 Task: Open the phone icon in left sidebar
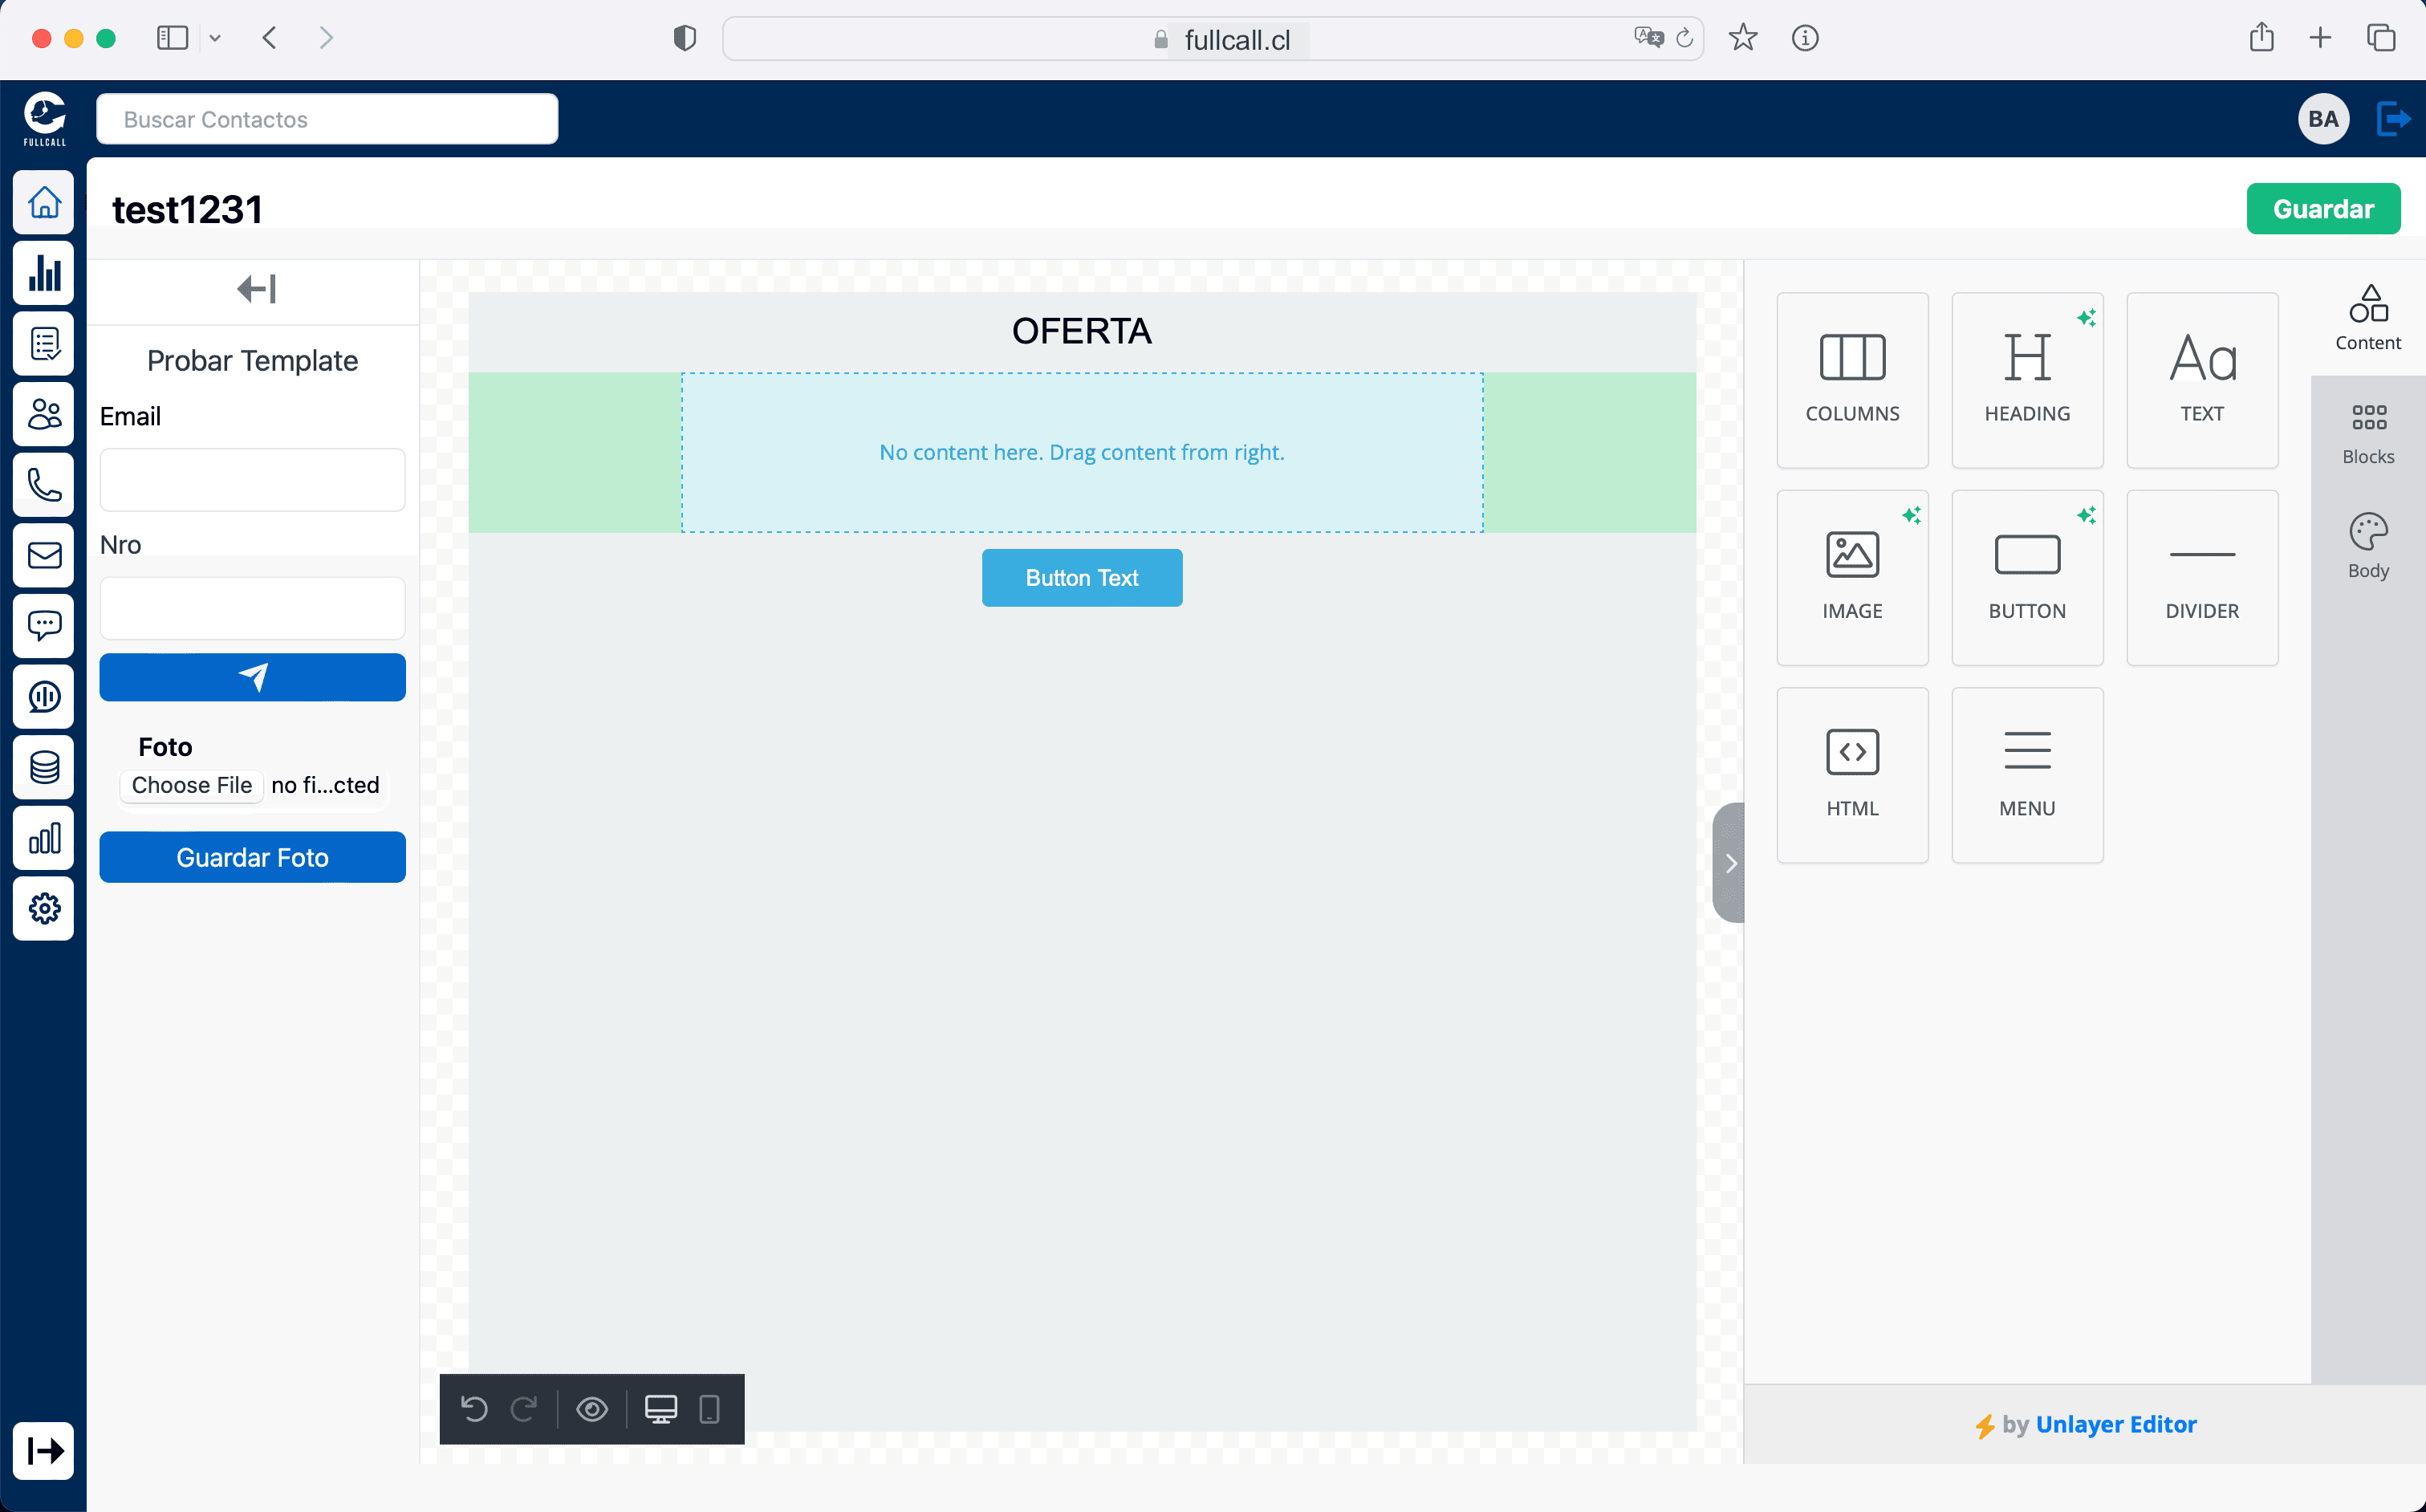pyautogui.click(x=44, y=485)
